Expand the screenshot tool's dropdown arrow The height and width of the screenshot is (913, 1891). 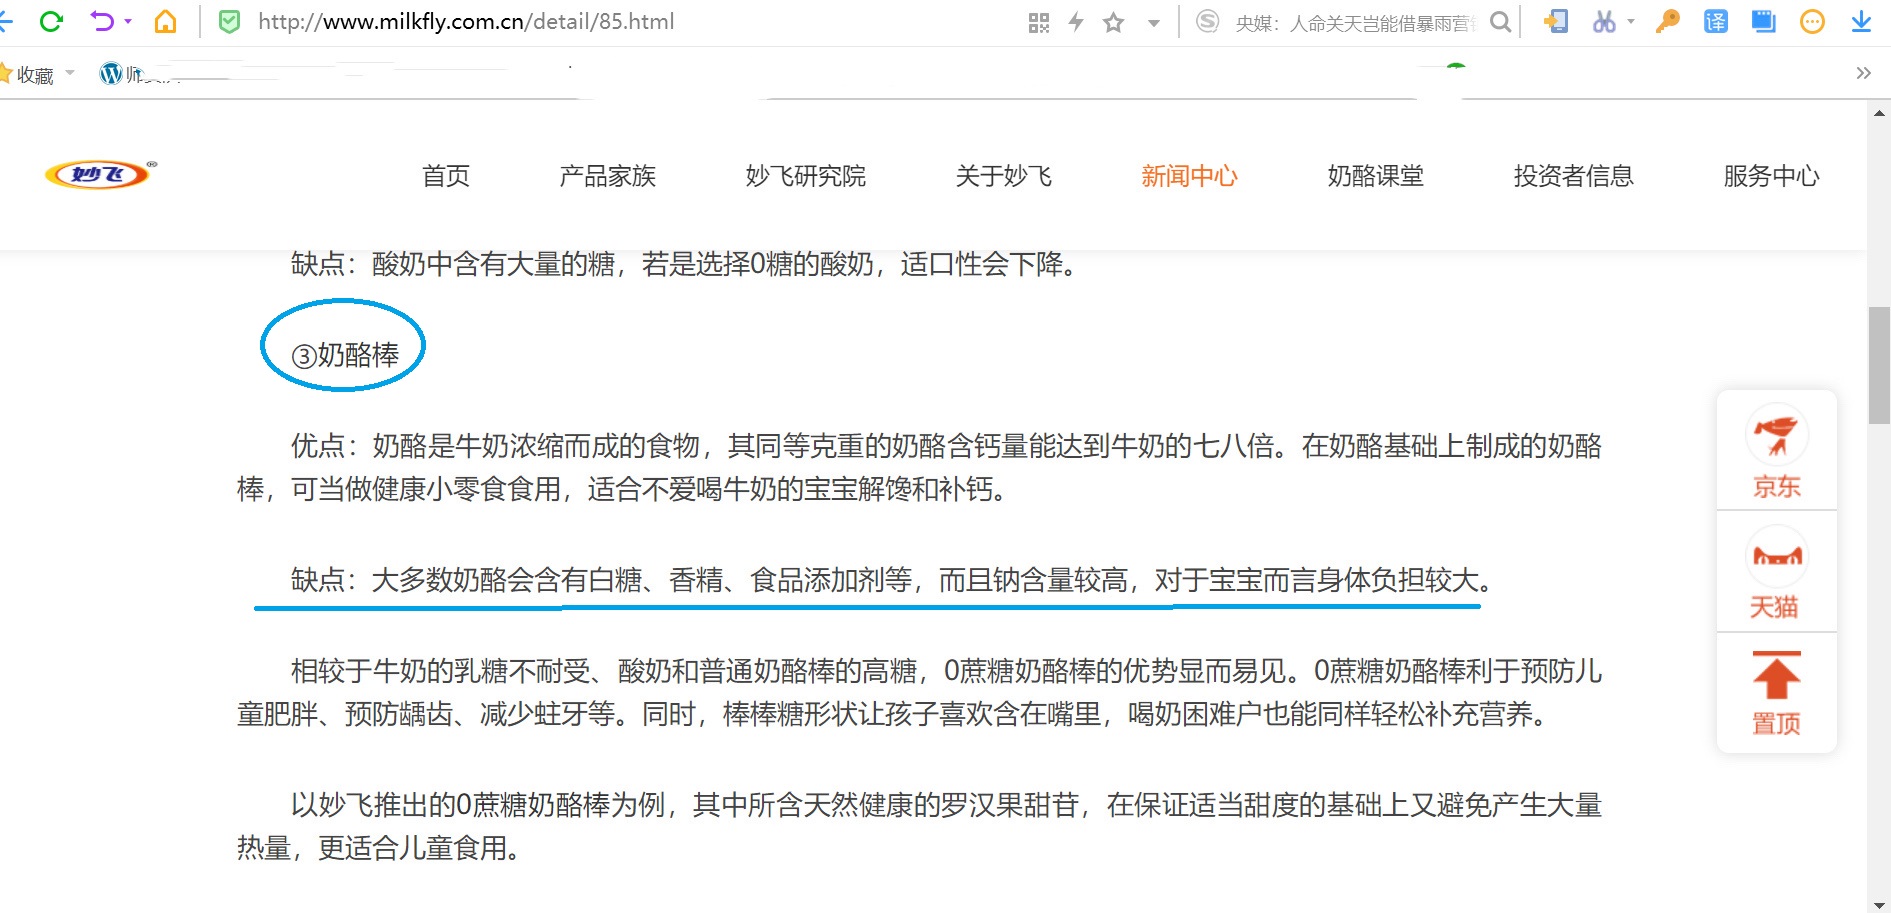(1629, 21)
